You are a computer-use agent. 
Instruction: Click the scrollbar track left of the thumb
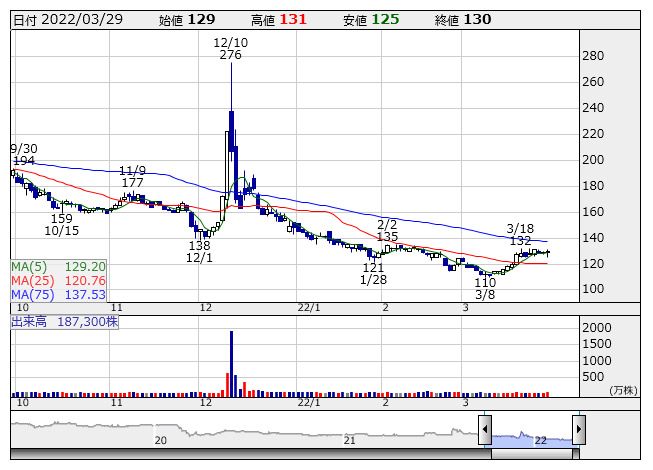point(251,454)
